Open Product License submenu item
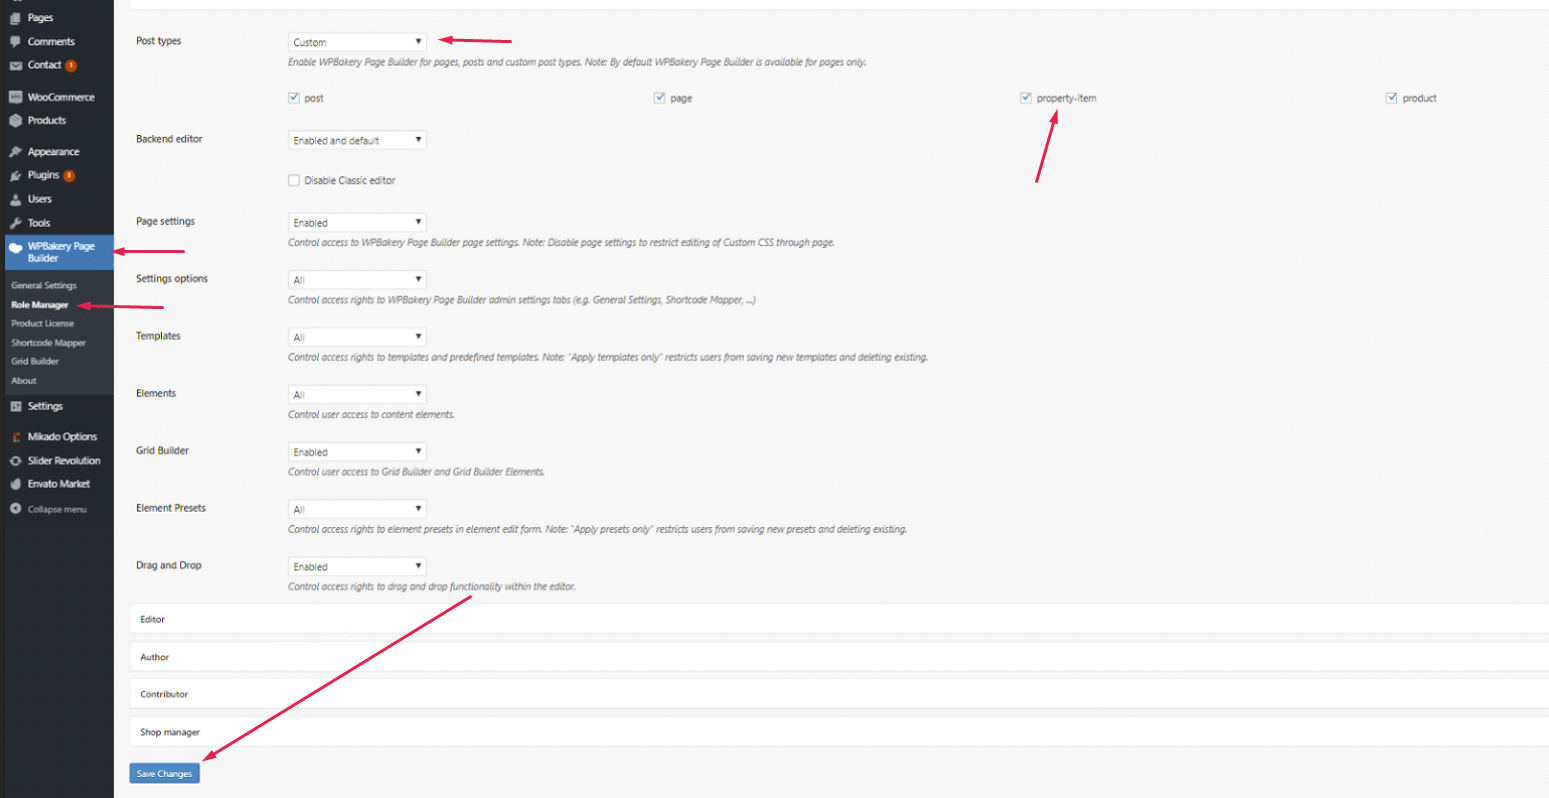 click(x=43, y=324)
